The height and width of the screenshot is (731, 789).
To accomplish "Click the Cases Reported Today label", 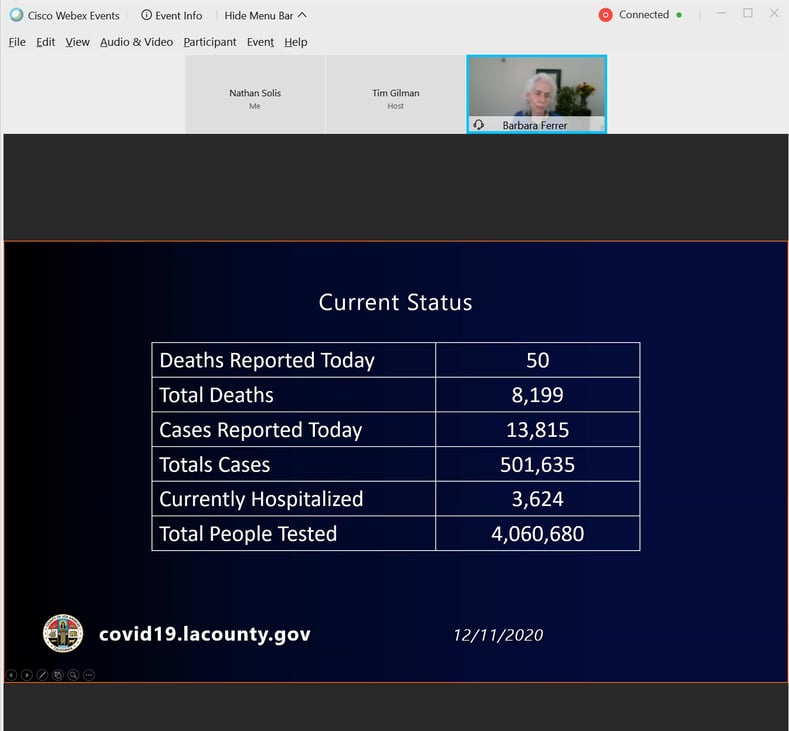I will point(261,430).
